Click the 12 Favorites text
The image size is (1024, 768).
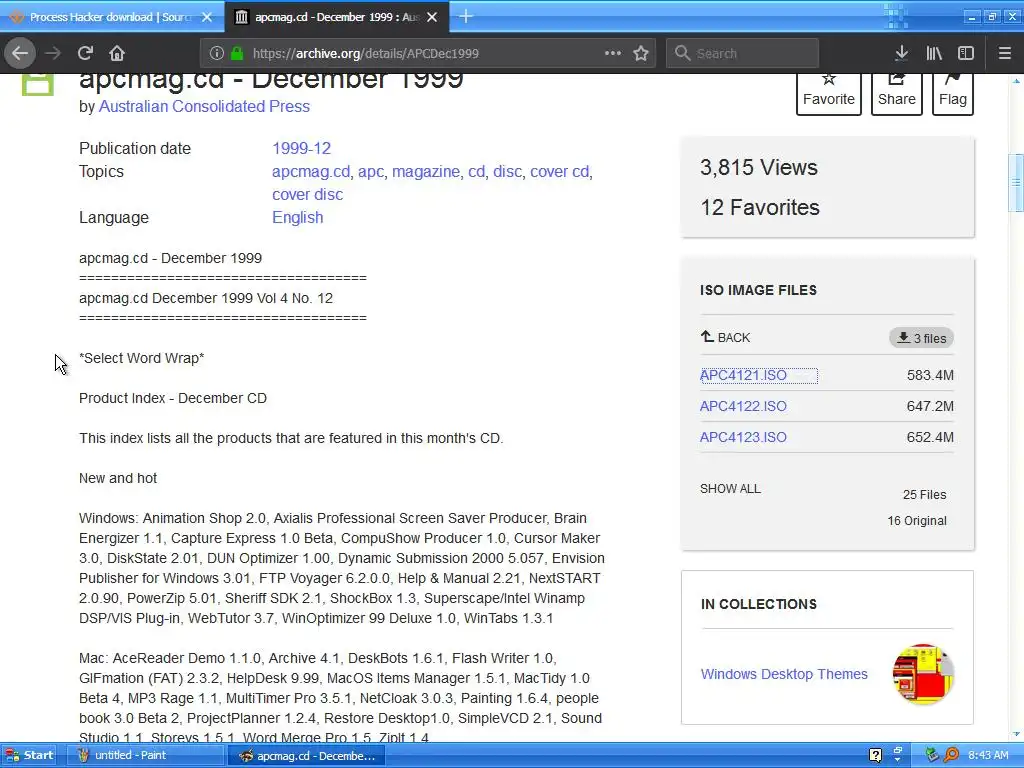click(760, 208)
